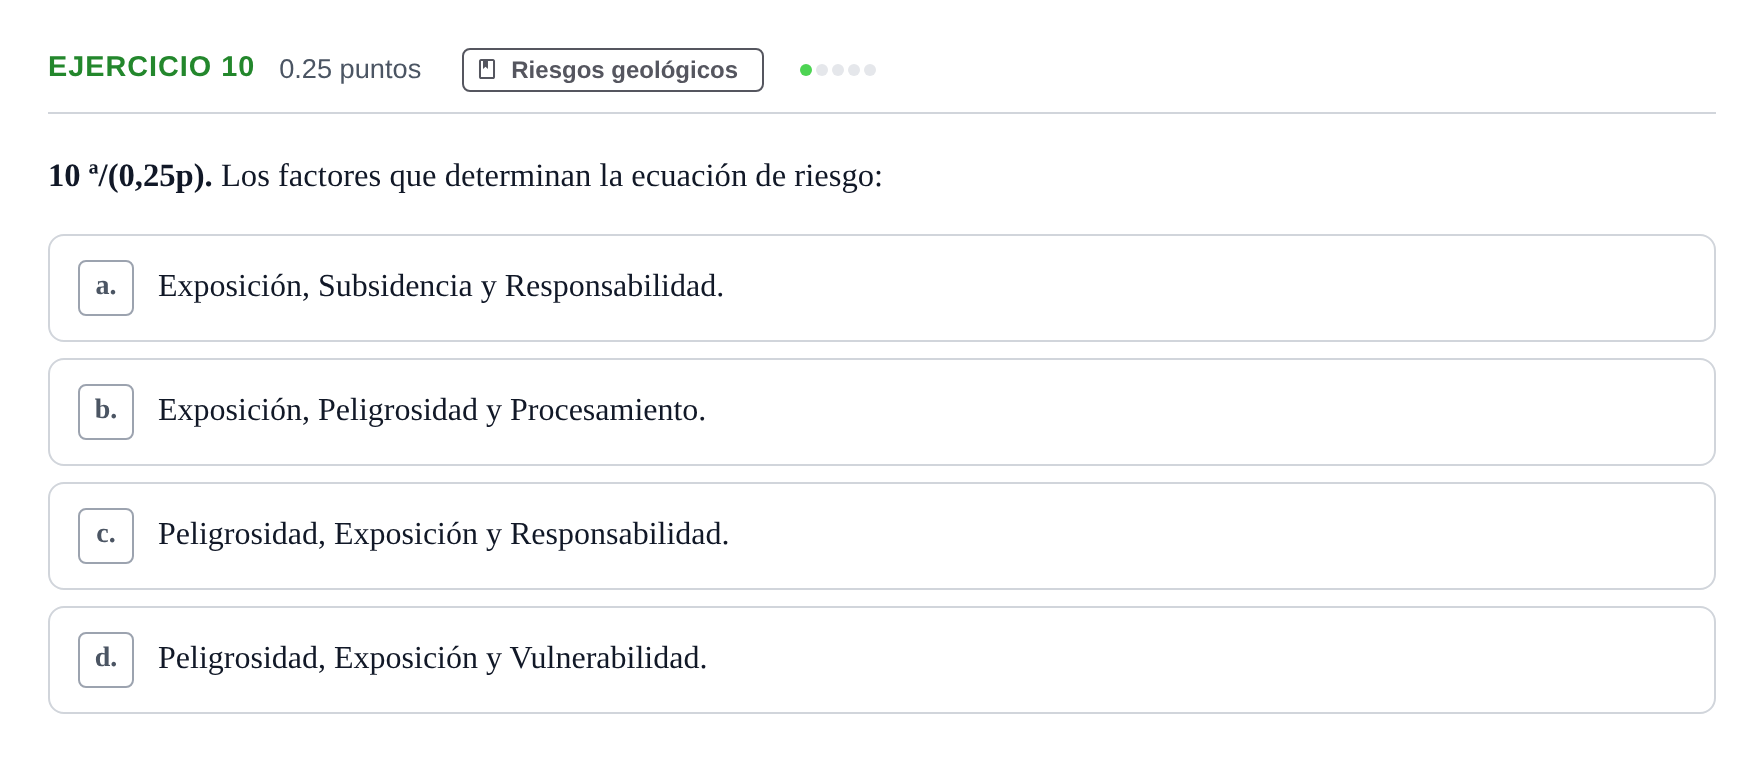
Task: Choose answer letter box a.
Action: pos(106,288)
